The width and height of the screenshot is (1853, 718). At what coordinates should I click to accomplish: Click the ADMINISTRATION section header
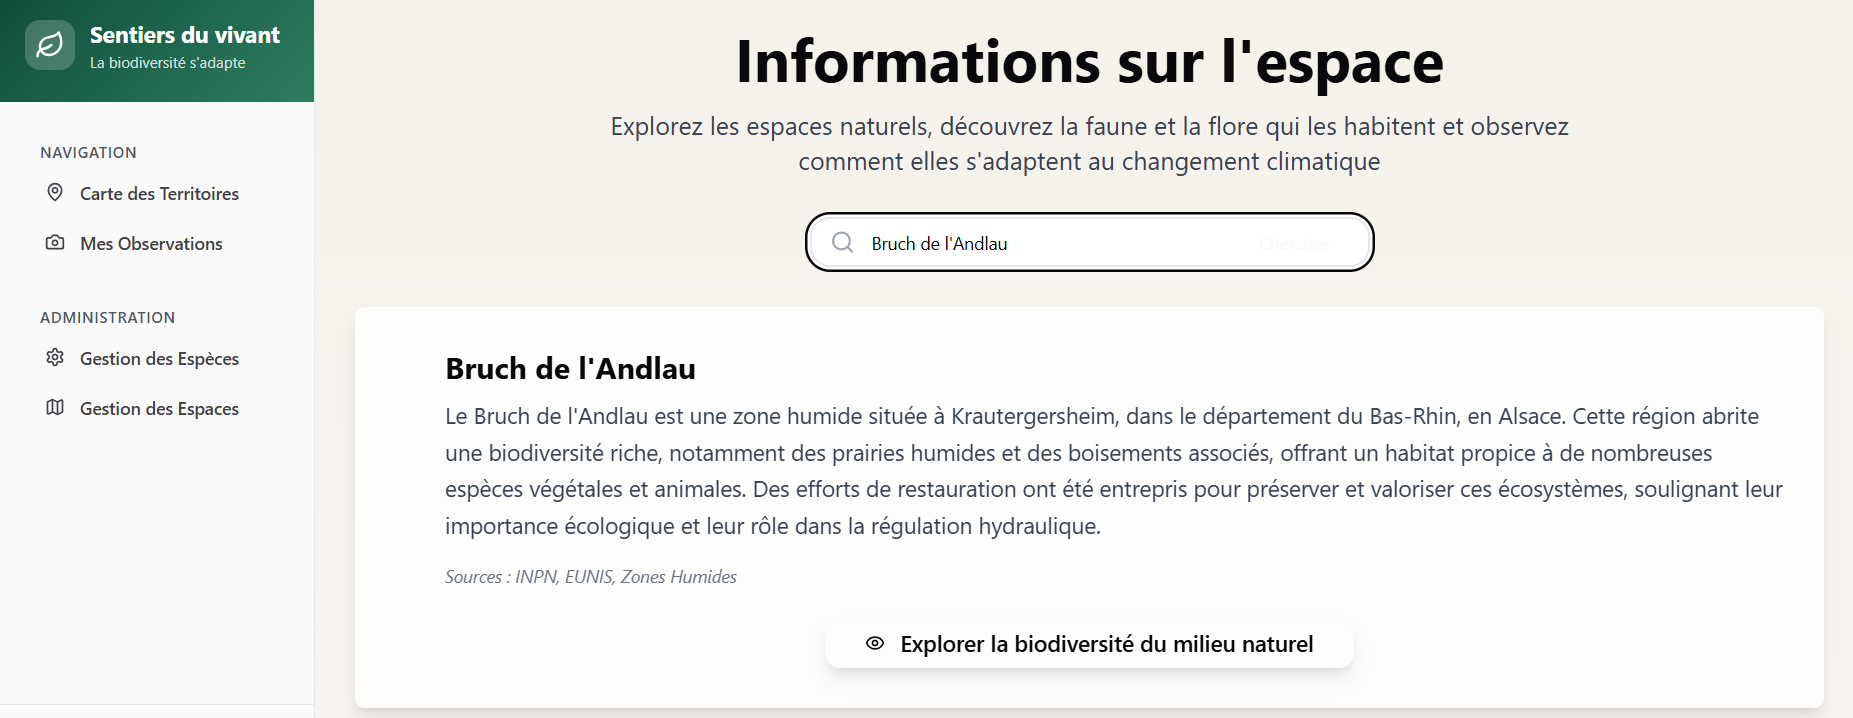(x=107, y=317)
